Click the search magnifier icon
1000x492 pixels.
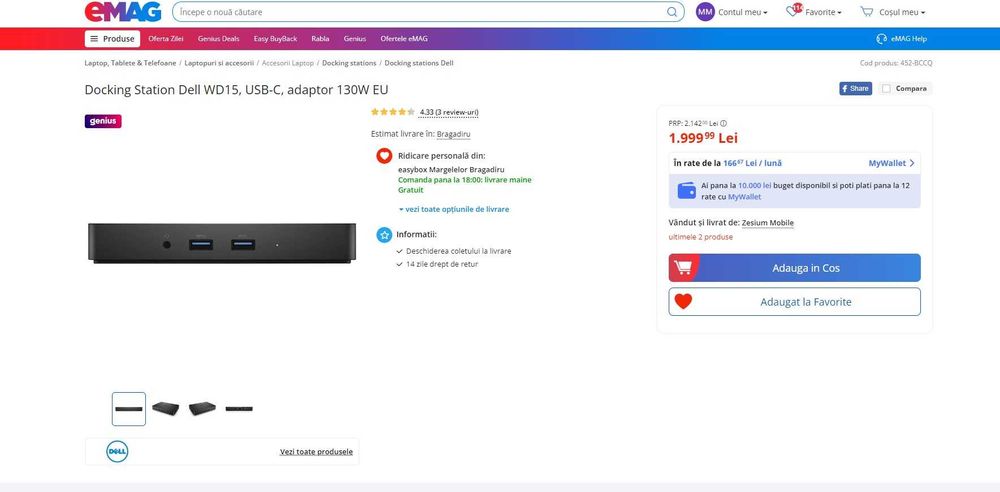[x=672, y=12]
